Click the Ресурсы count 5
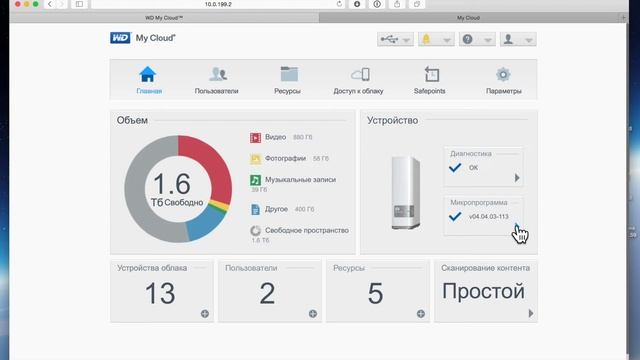This screenshot has width=640, height=360. [376, 293]
